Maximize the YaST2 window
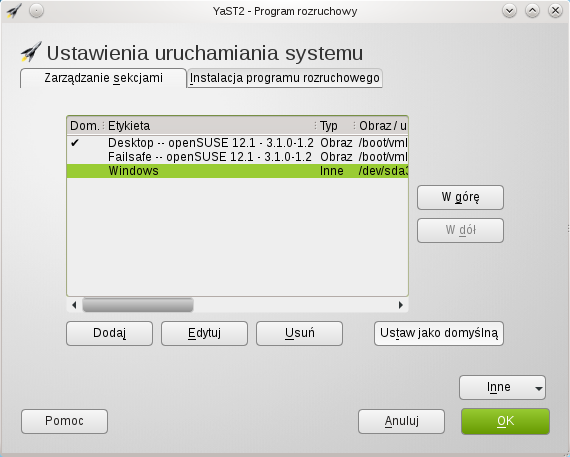This screenshot has width=570, height=457. (532, 11)
